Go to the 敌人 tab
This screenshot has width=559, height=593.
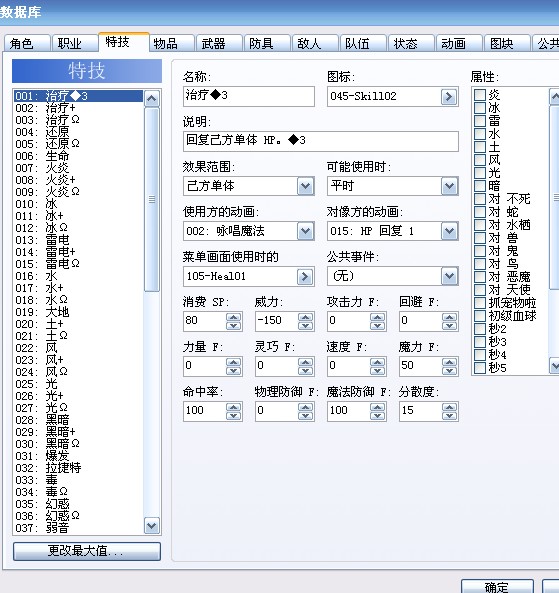315,43
